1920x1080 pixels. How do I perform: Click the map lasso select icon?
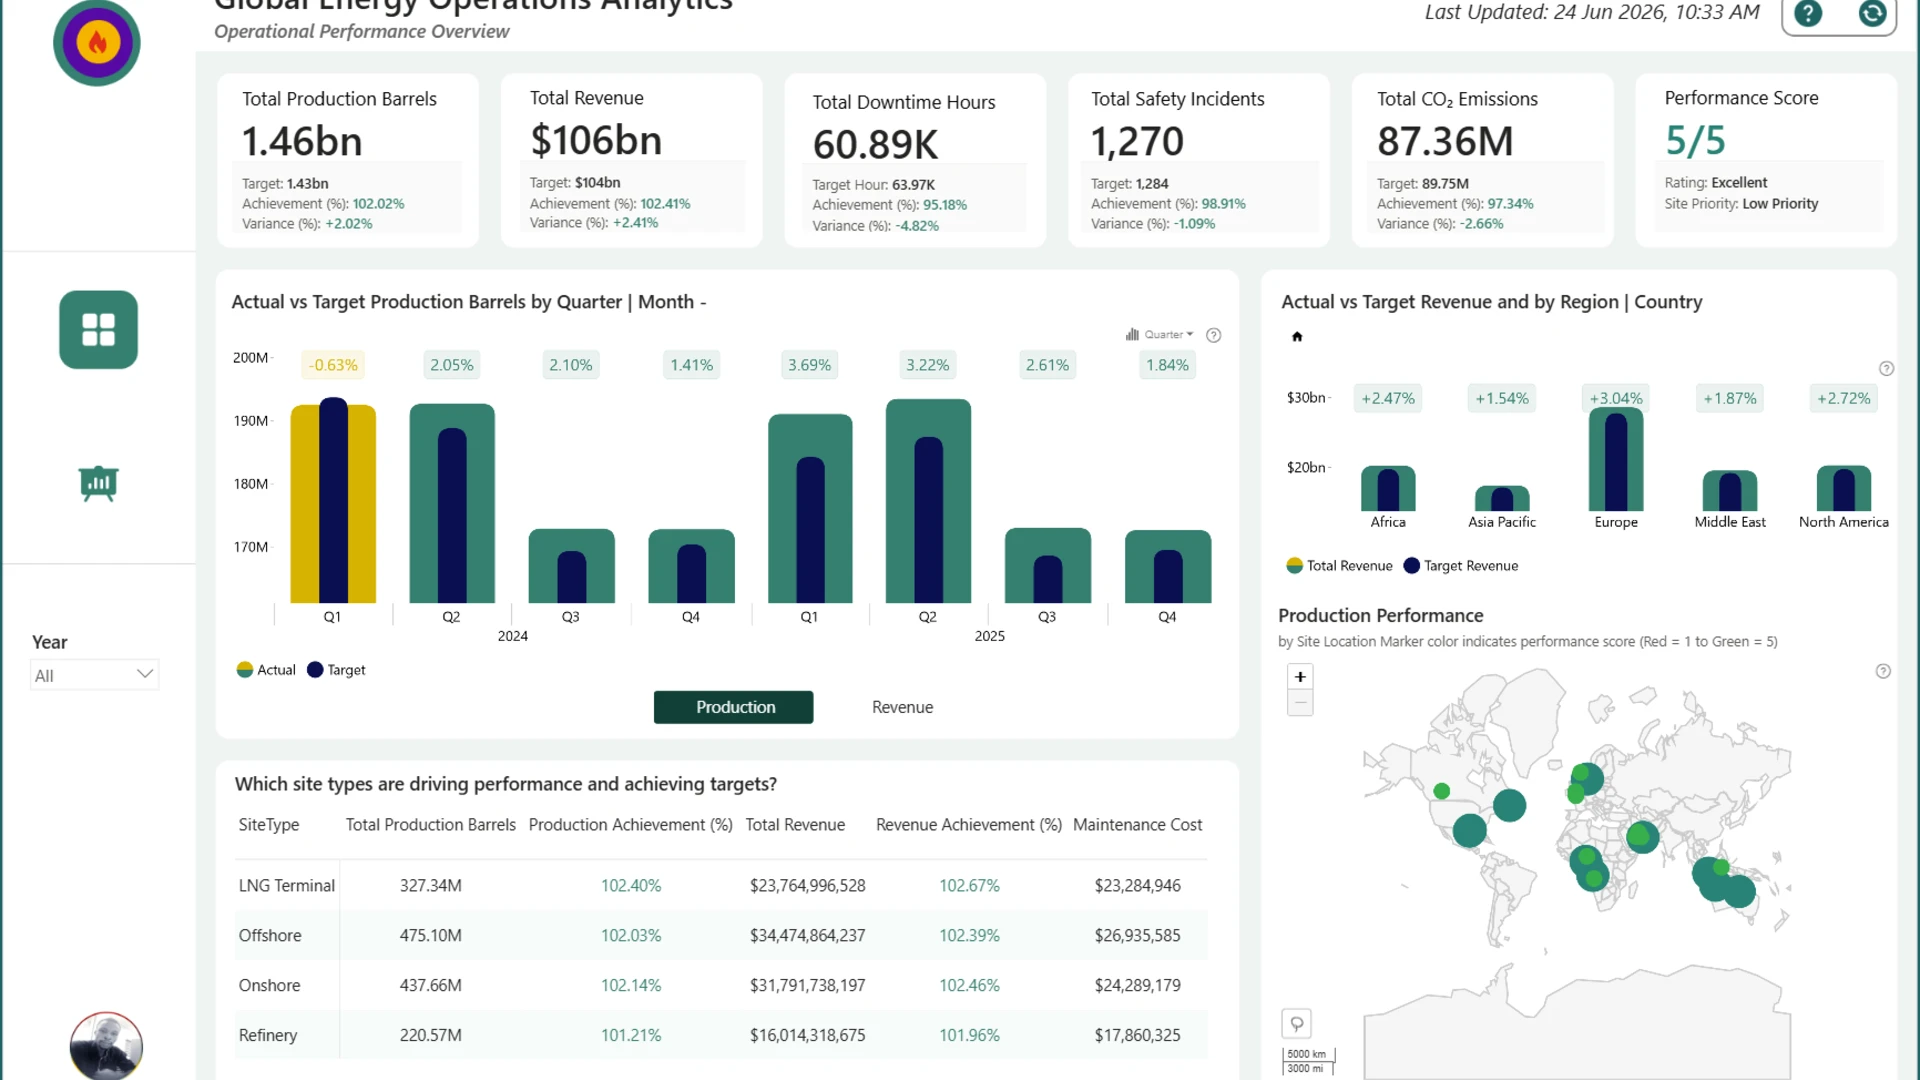pyautogui.click(x=1296, y=1023)
